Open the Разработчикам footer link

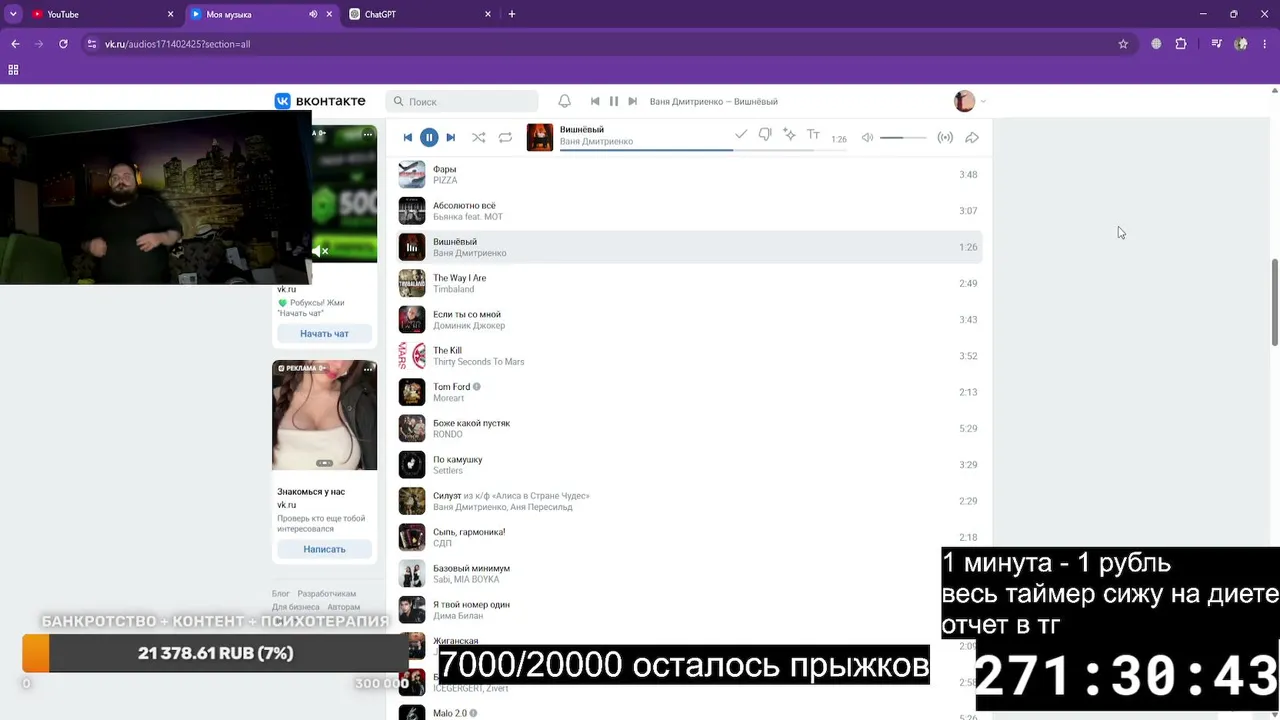pos(326,594)
